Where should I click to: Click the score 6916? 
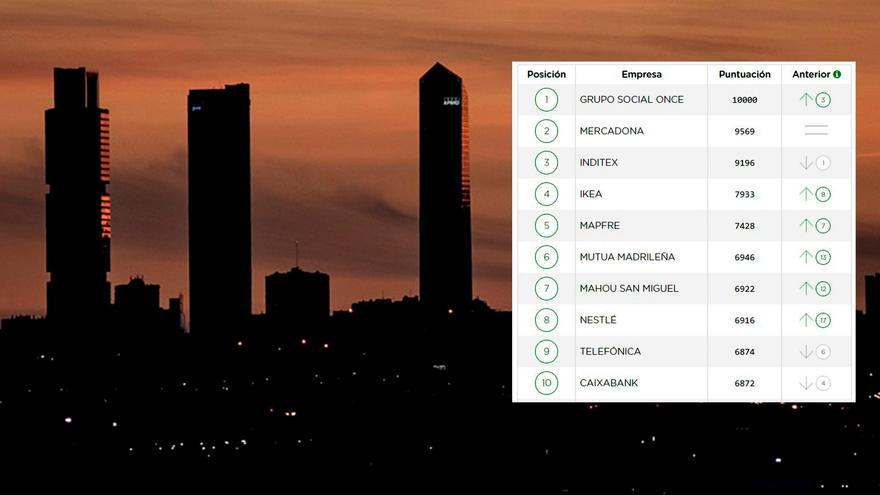pos(744,320)
